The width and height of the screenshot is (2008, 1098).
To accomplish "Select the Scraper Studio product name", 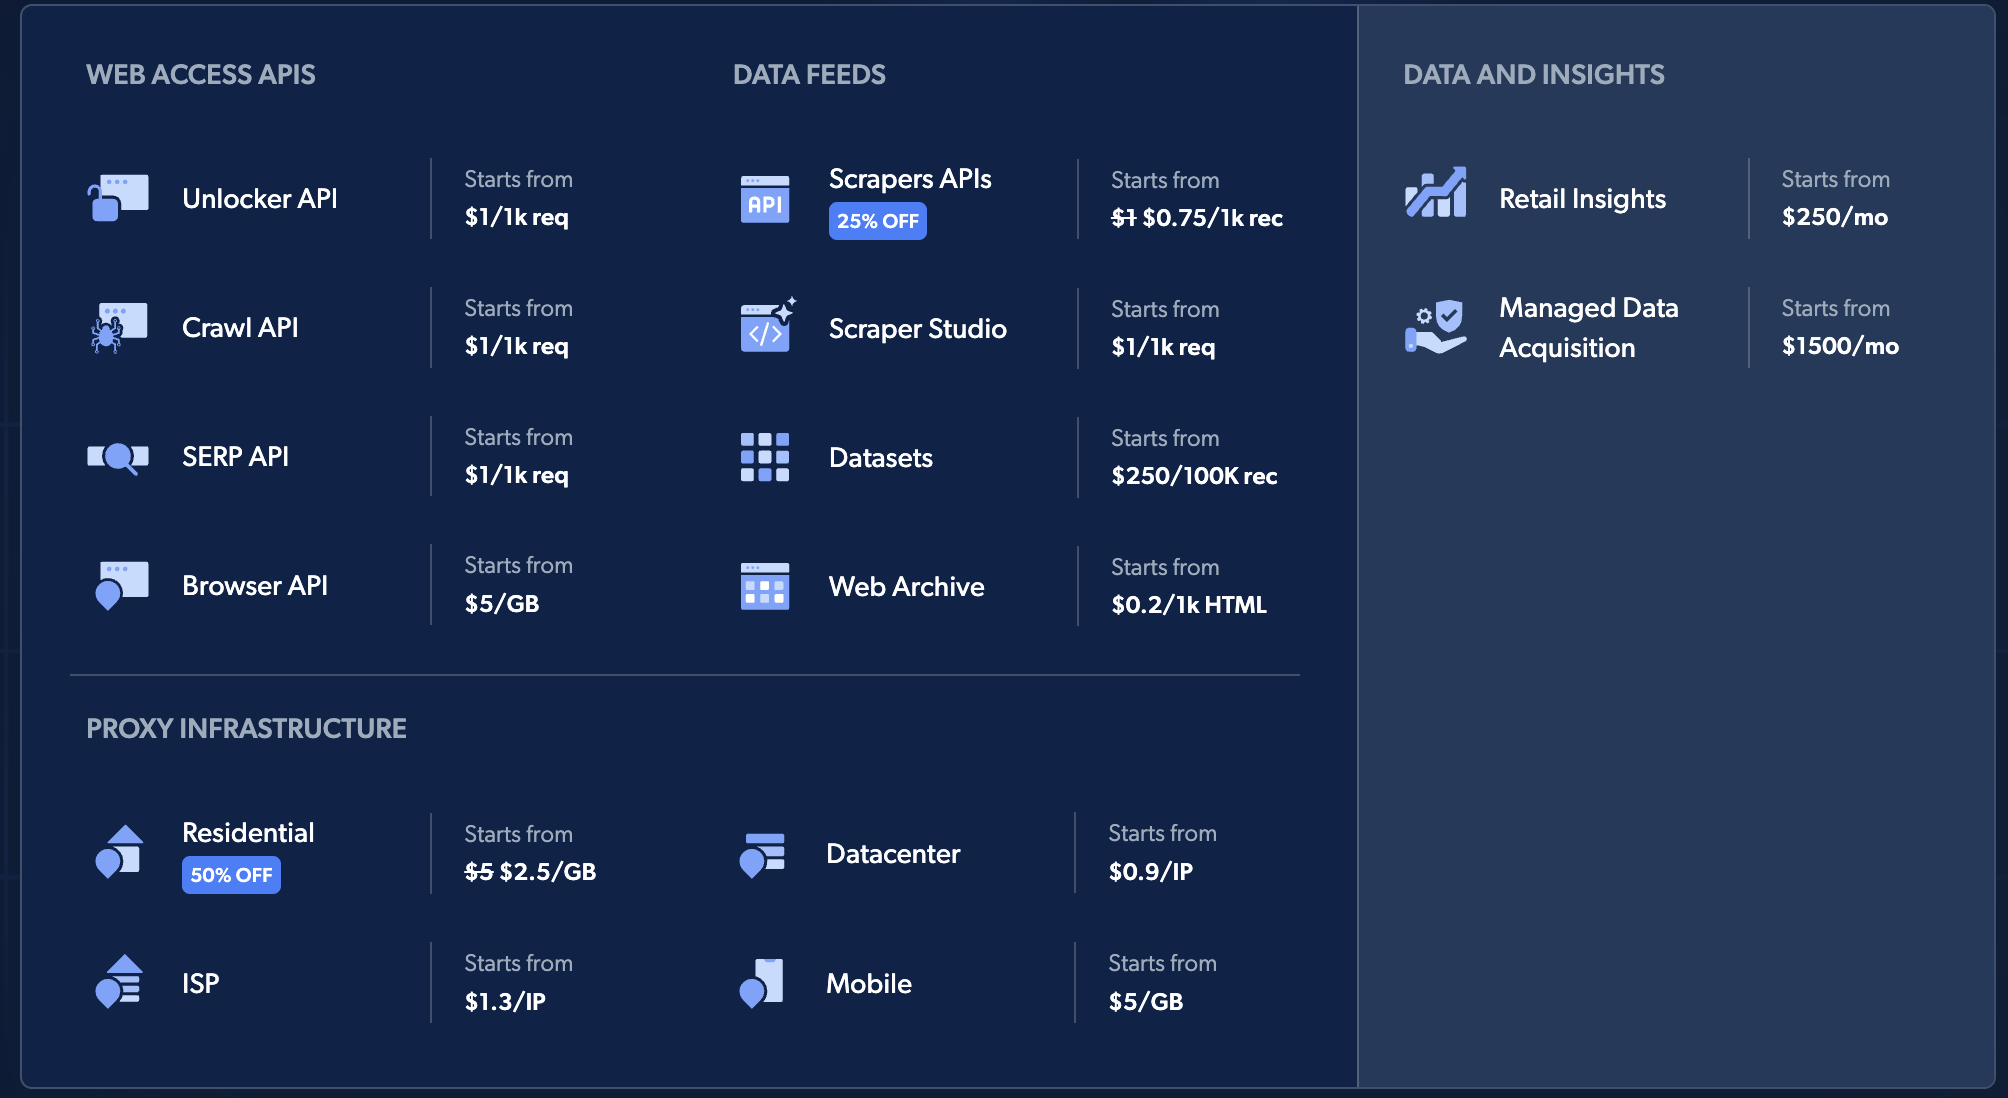I will [x=917, y=329].
